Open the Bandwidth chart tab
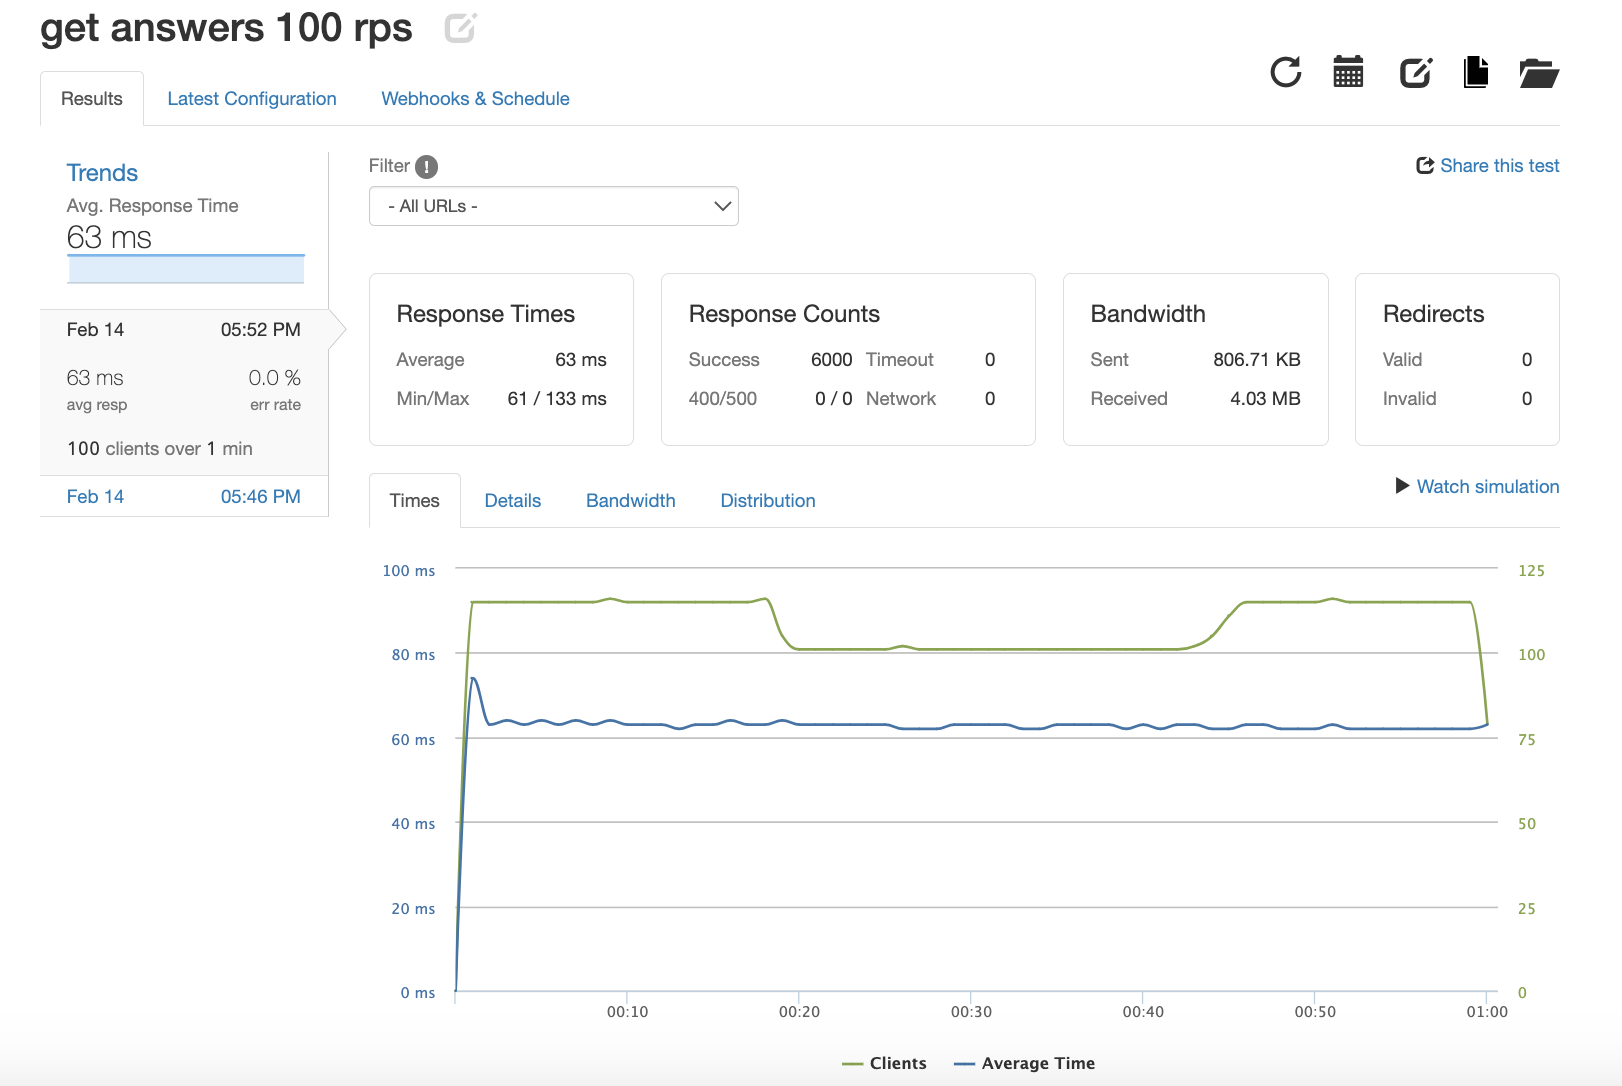The height and width of the screenshot is (1086, 1622). [x=631, y=501]
